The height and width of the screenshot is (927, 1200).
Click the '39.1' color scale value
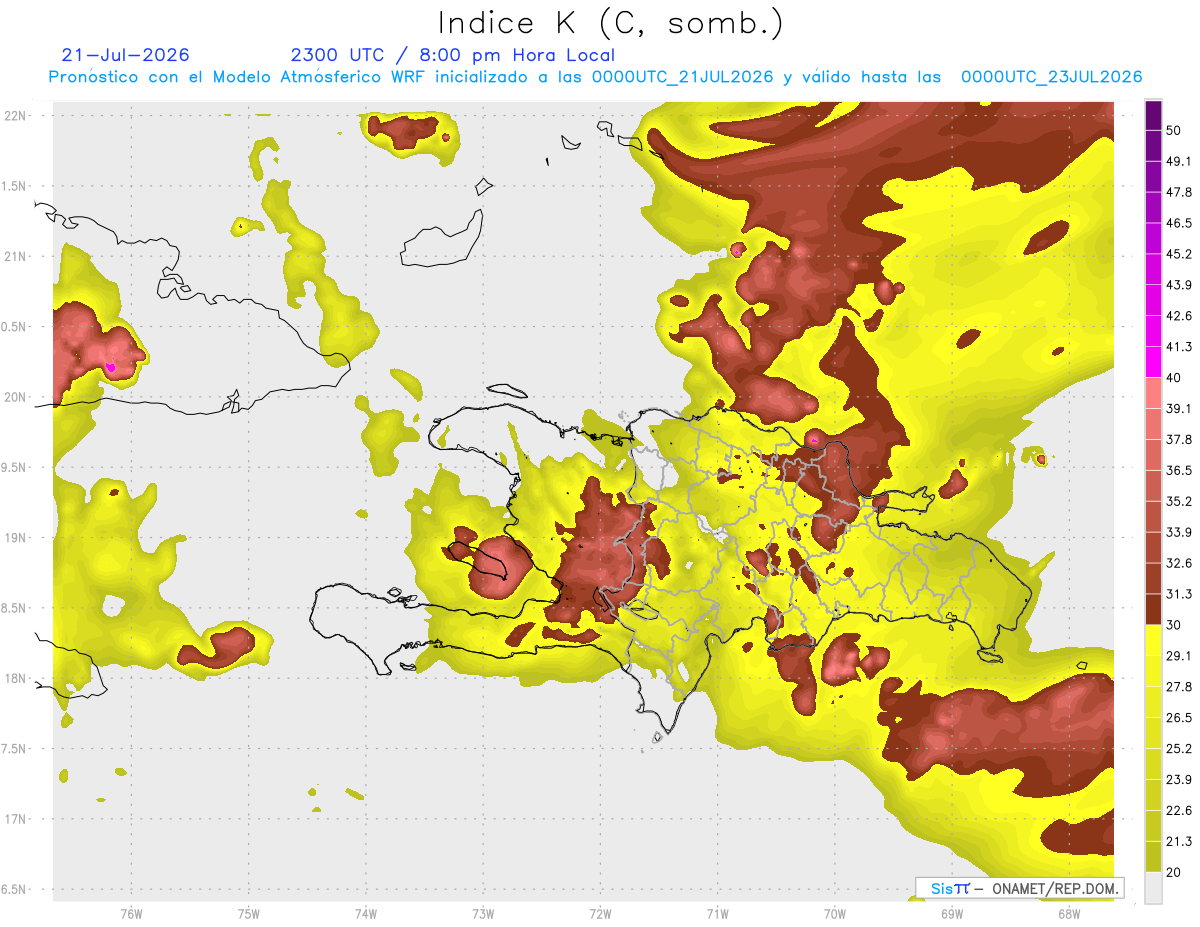coord(1179,408)
